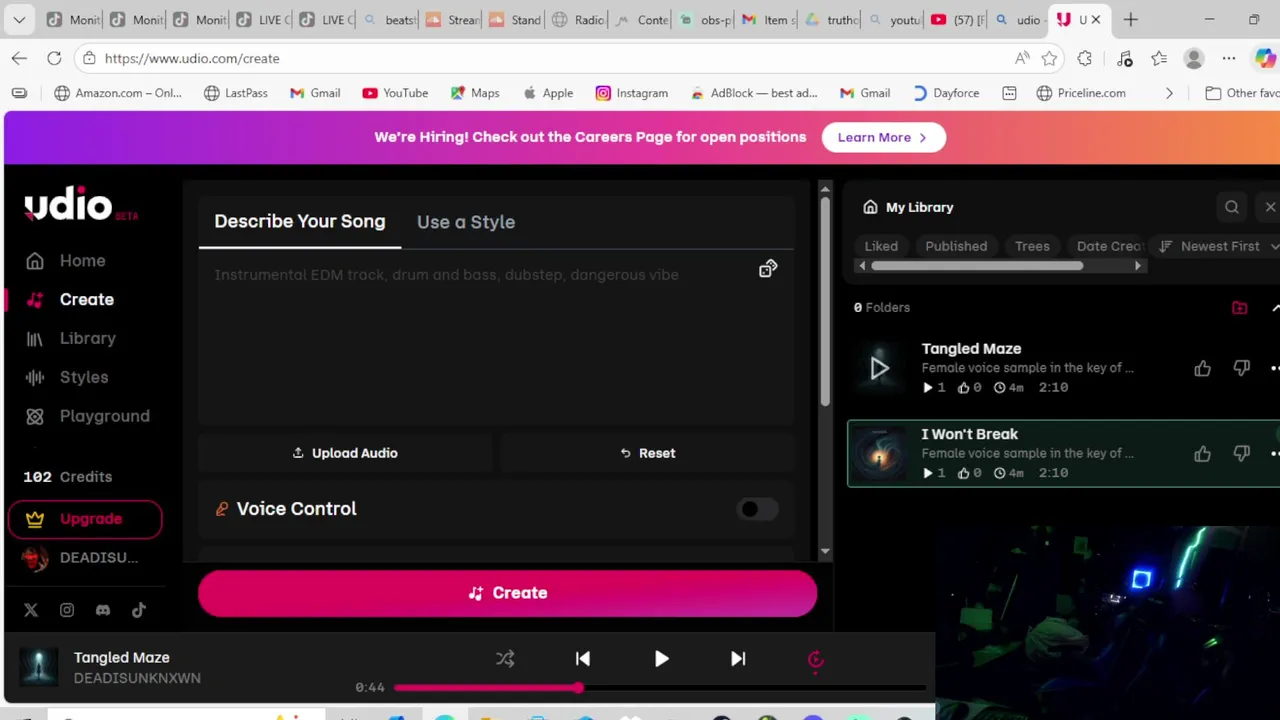Search in My Library panel

(x=1232, y=207)
